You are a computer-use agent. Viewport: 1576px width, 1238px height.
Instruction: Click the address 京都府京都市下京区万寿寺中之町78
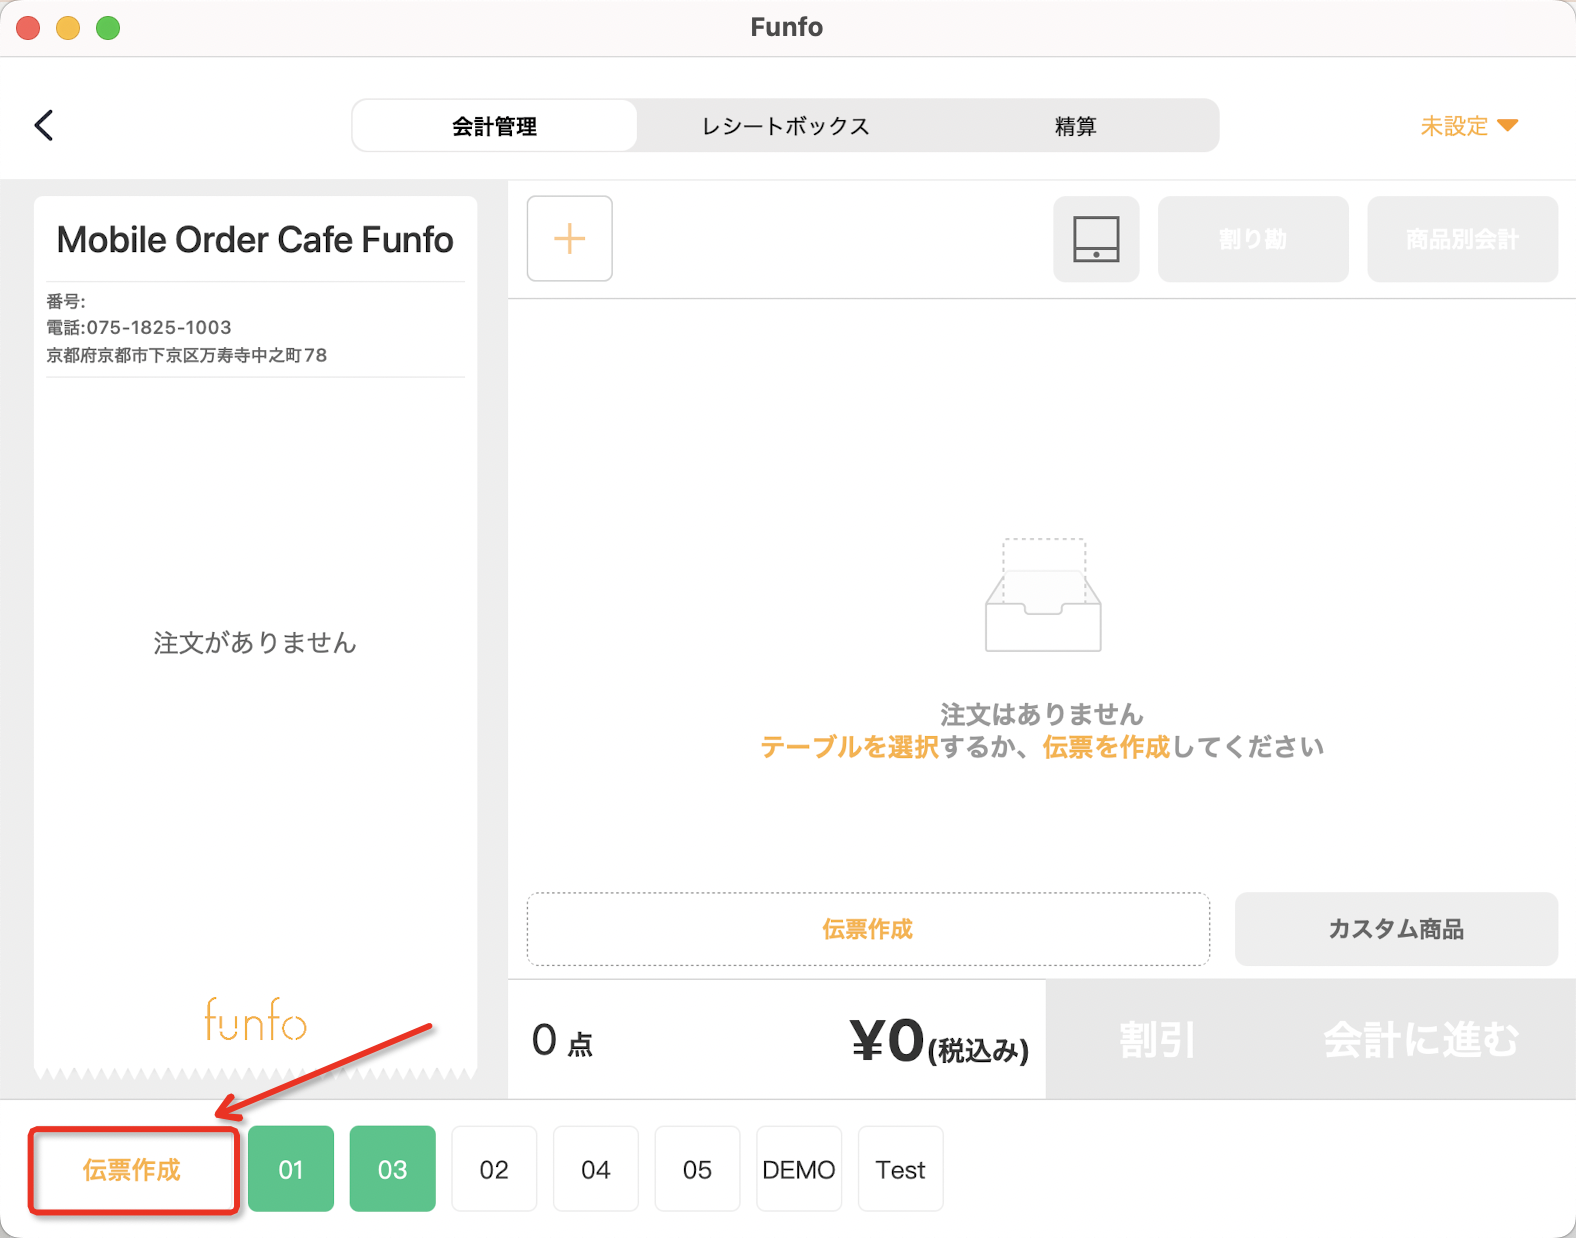coord(187,355)
